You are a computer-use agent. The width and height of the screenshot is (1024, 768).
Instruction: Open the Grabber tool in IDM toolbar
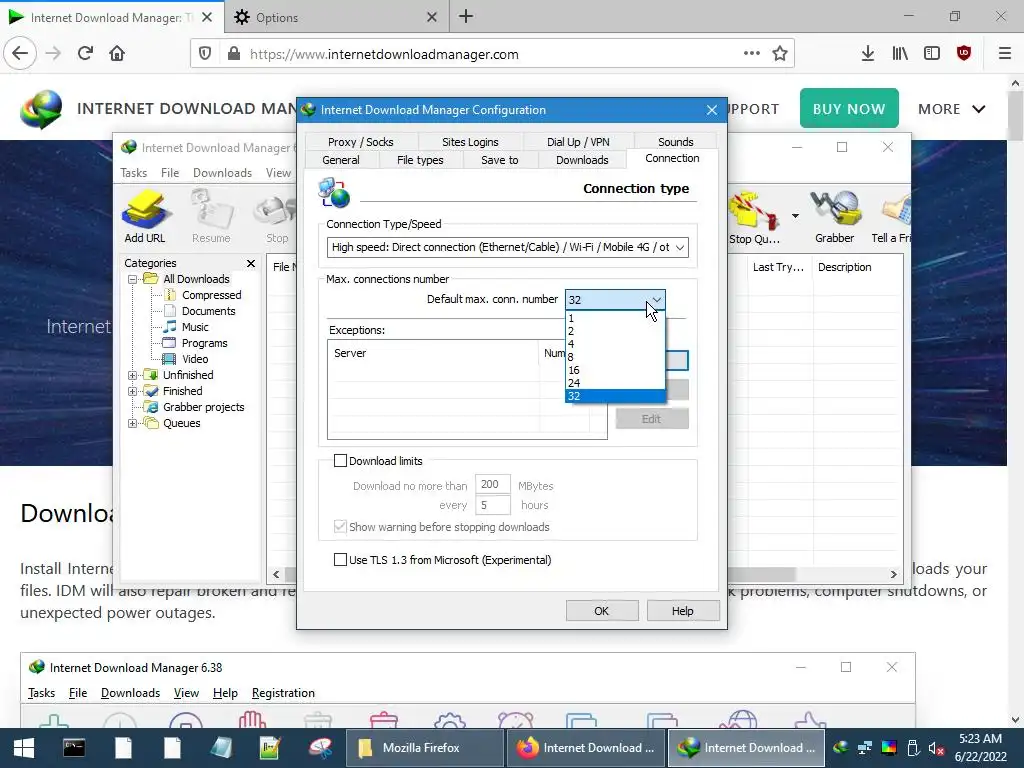[x=834, y=218]
